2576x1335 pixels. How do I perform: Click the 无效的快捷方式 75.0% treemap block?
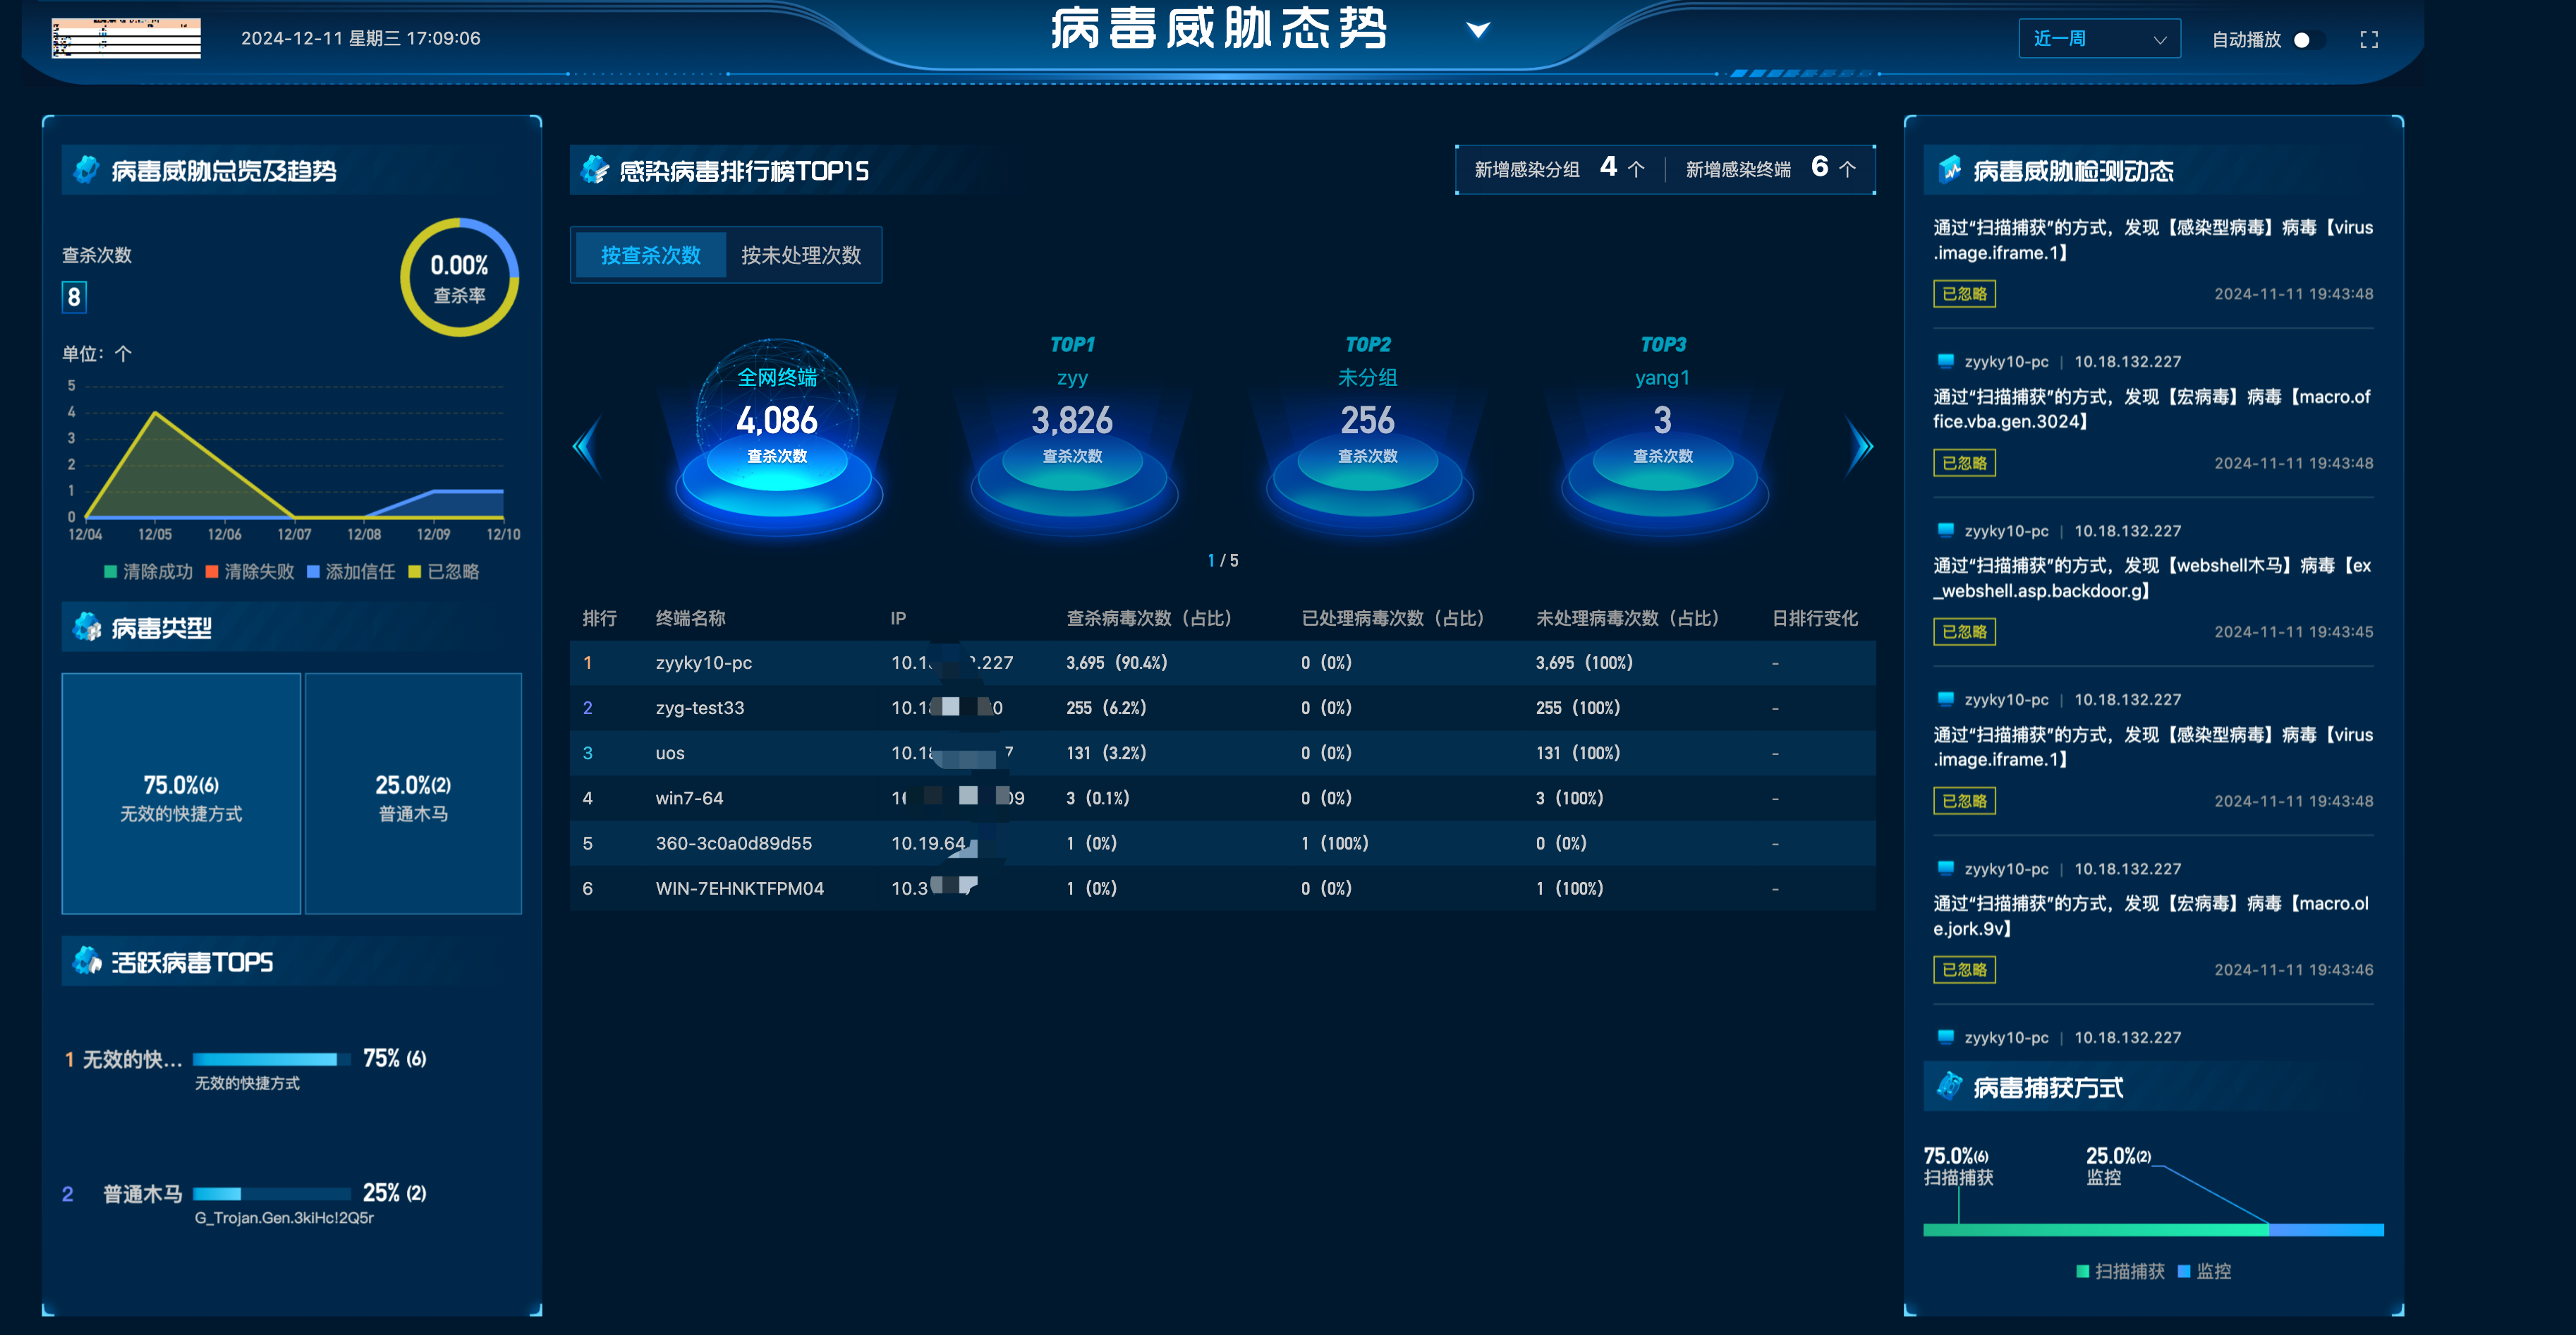pyautogui.click(x=181, y=793)
